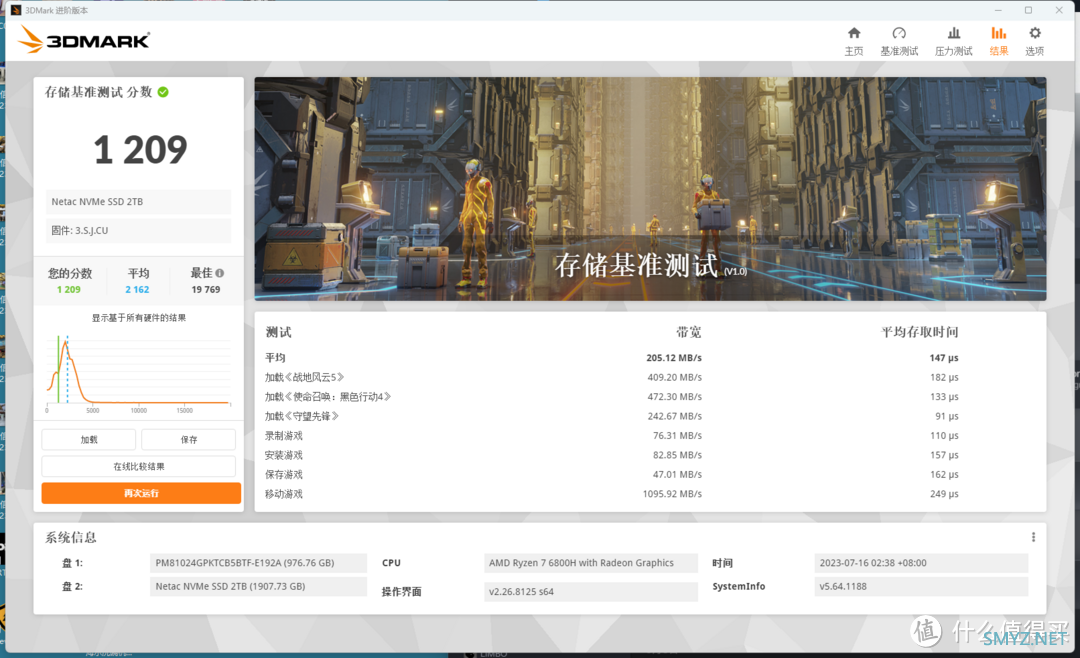Click the SystemInfo v5.64.1188 field
1080x658 pixels.
pyautogui.click(x=921, y=586)
